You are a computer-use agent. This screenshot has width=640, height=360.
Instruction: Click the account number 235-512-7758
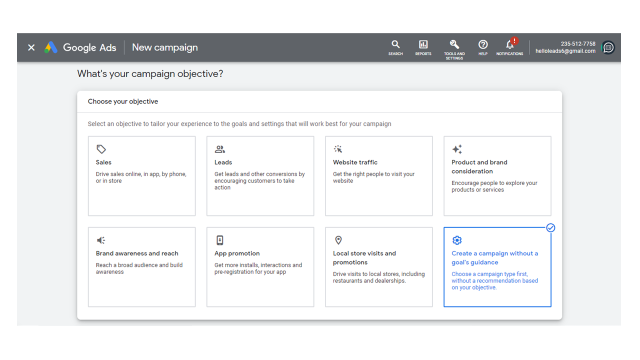578,44
